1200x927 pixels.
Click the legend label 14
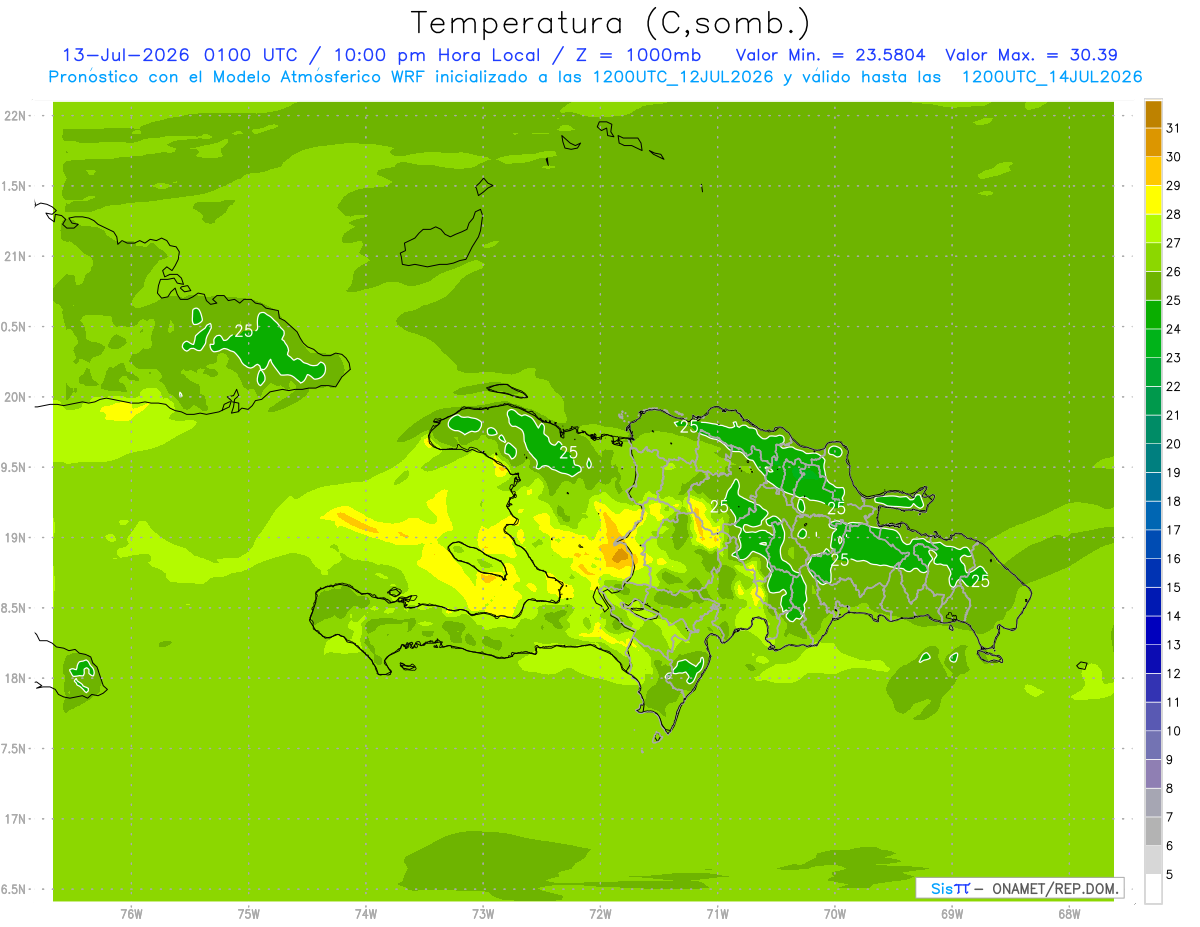click(x=1173, y=616)
